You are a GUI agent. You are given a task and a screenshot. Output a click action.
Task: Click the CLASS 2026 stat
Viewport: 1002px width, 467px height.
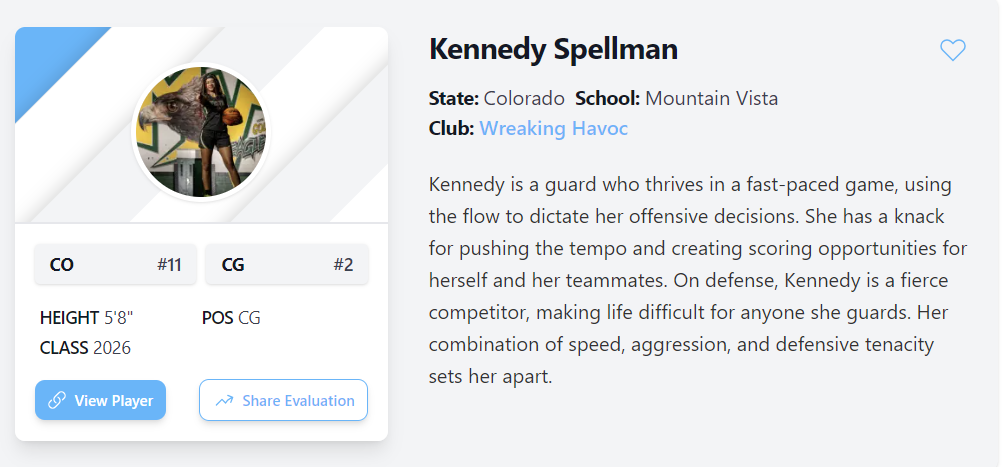coord(85,348)
